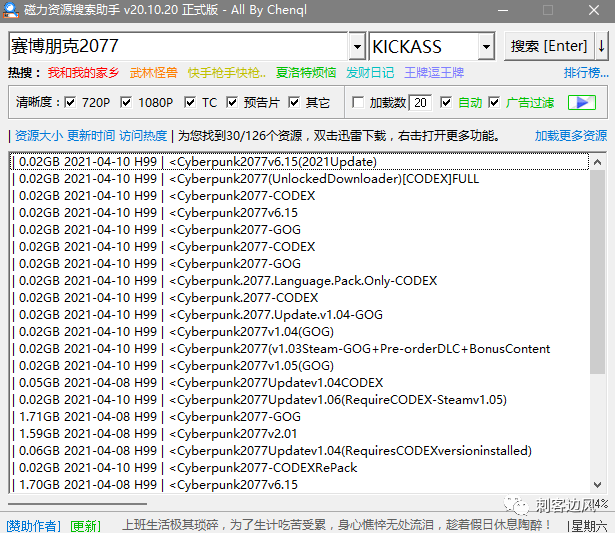Select result Updatev1.04(RequiresCODEXversioninstalled)
The width and height of the screenshot is (615, 533).
[299, 451]
